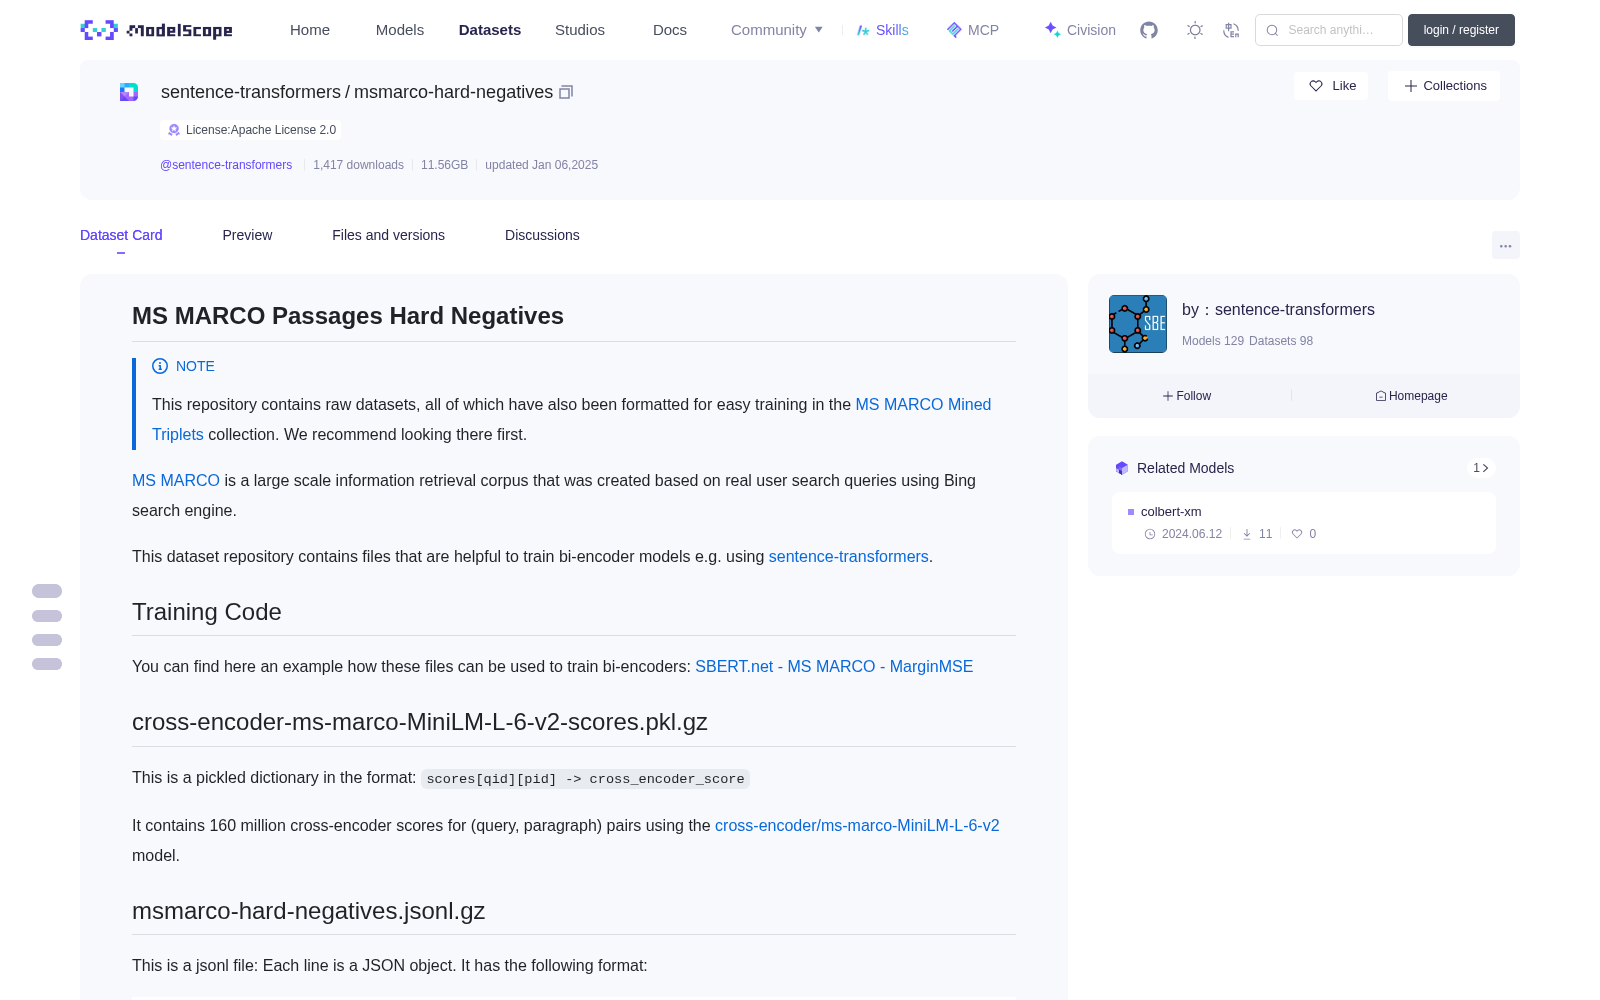Follow the sentence-transformers organization

click(x=1187, y=396)
